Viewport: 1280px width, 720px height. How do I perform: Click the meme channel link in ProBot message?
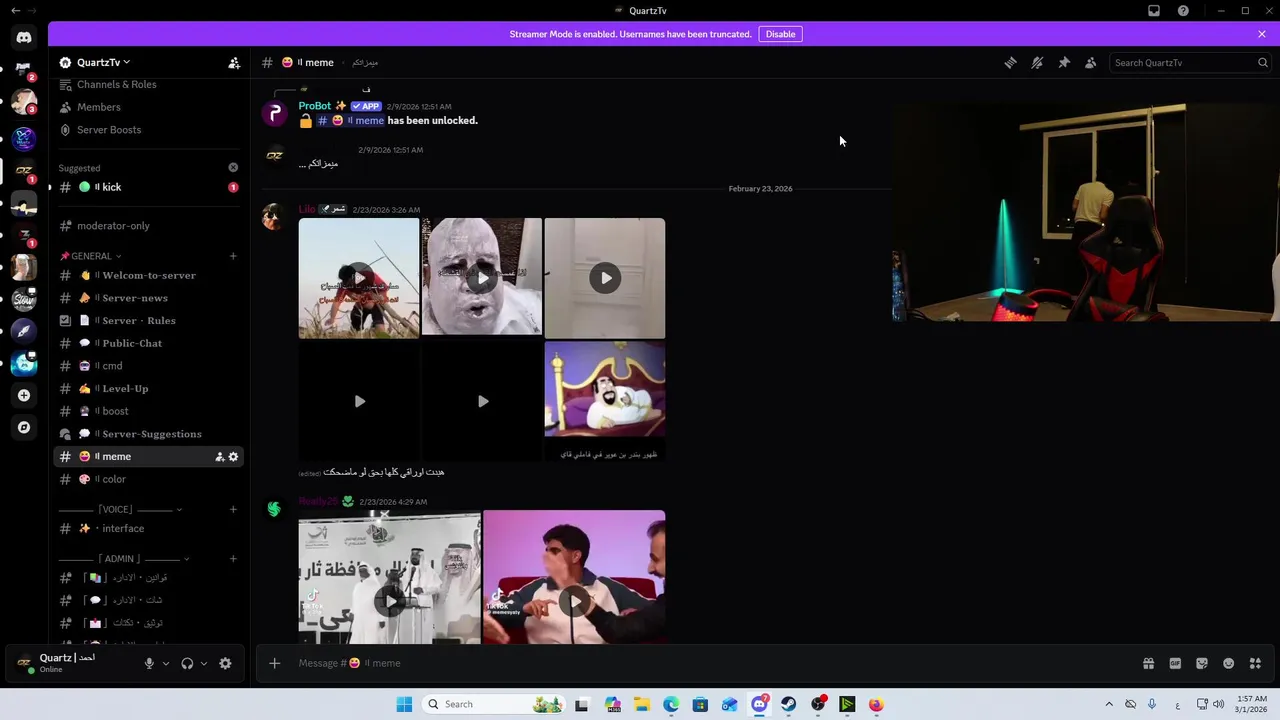[351, 121]
